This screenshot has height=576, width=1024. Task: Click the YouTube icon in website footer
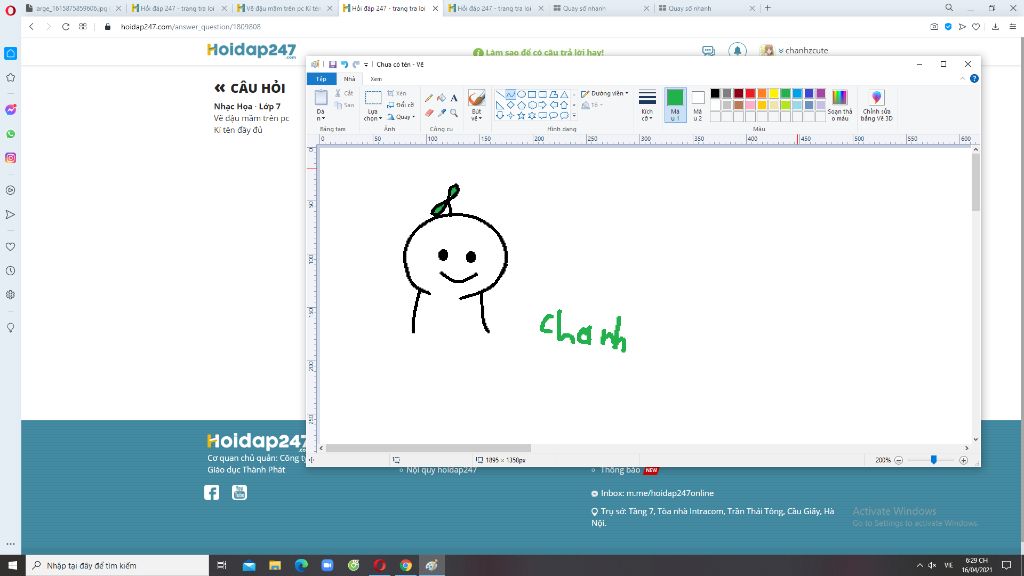click(240, 492)
